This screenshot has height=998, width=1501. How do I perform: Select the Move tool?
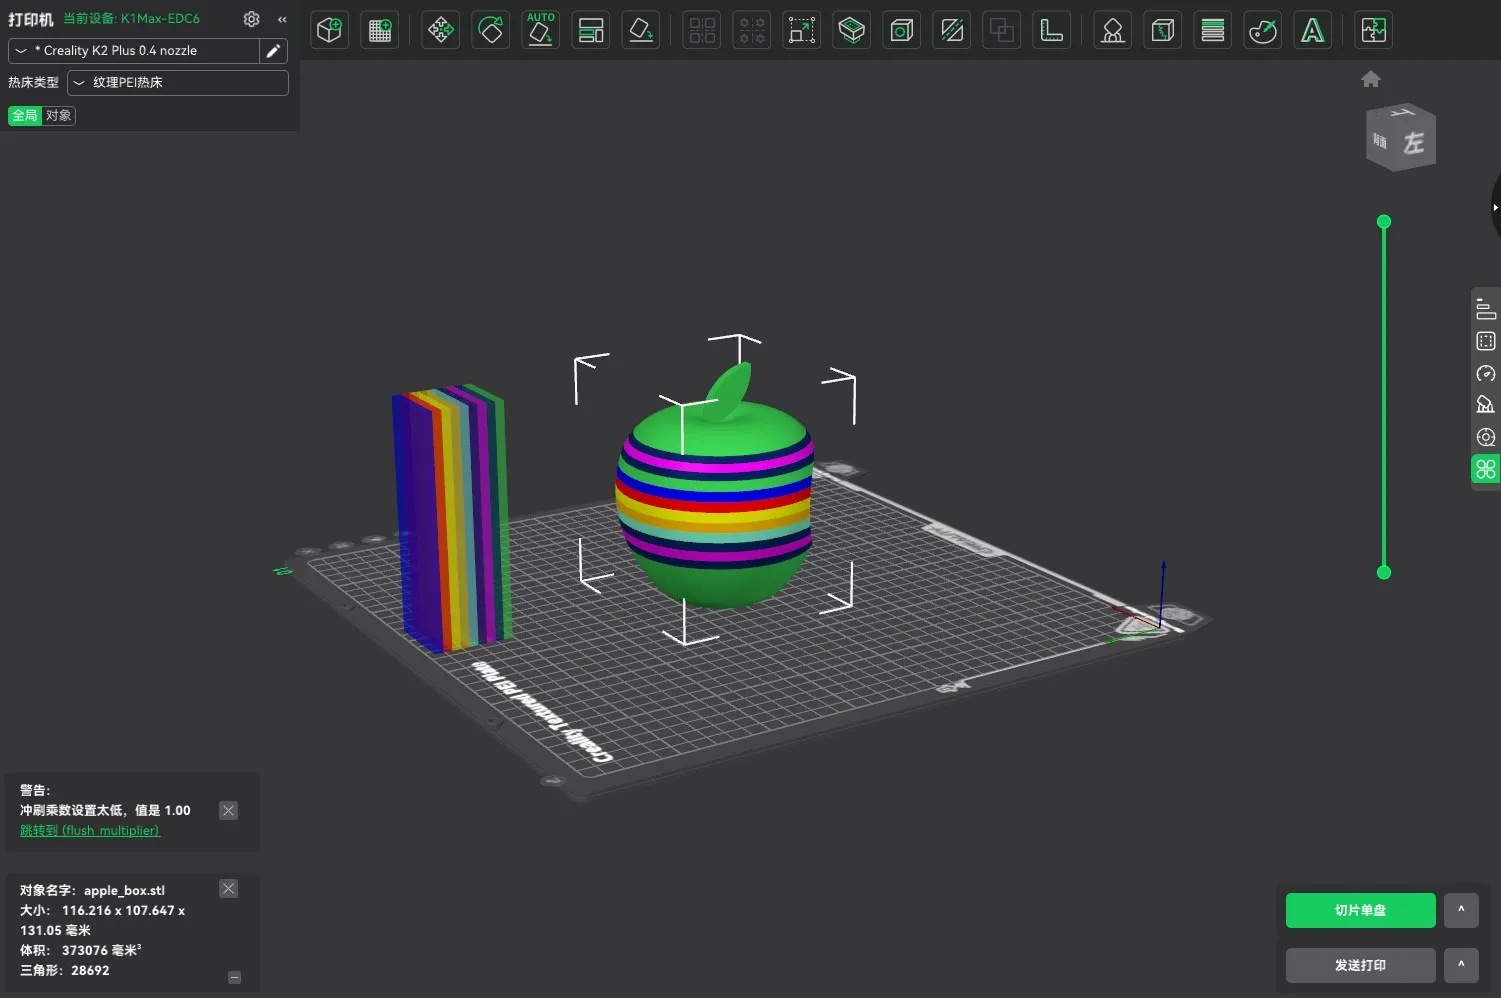pos(440,30)
